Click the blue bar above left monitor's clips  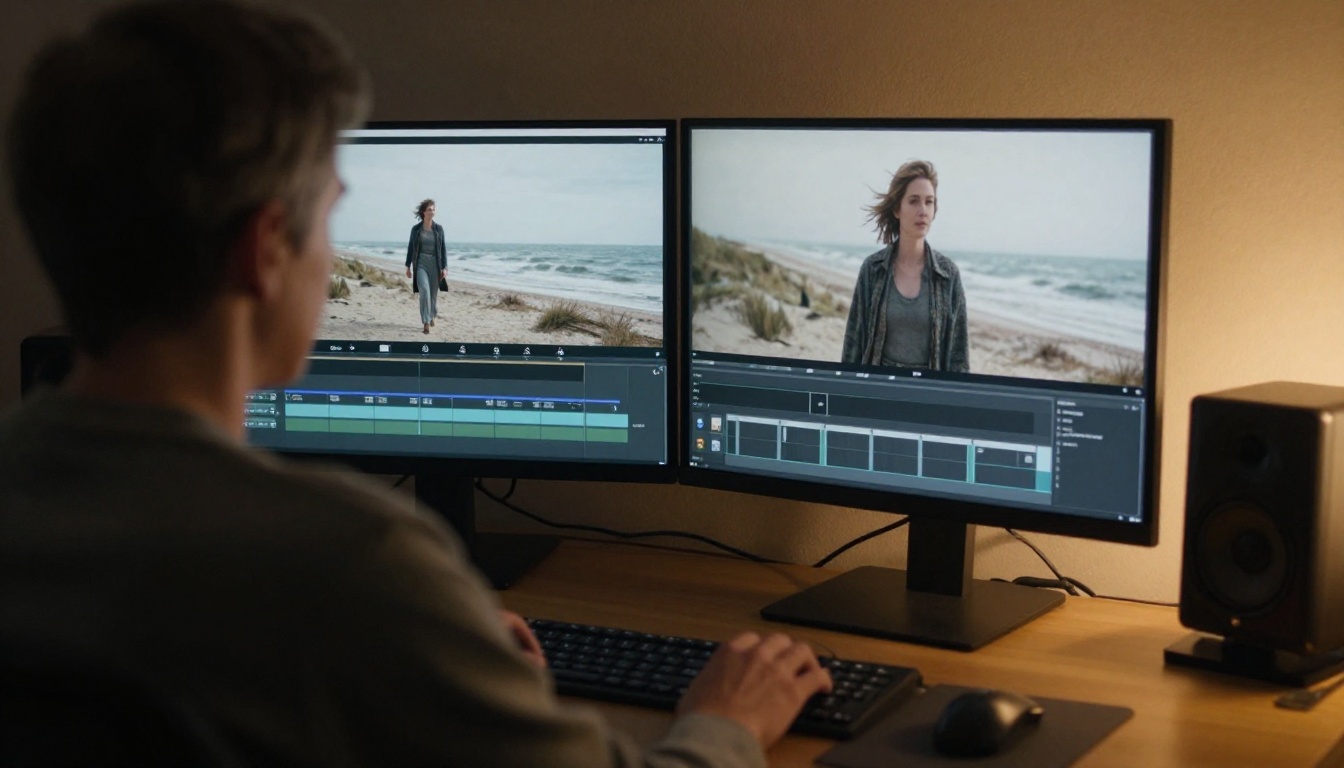pyautogui.click(x=452, y=395)
